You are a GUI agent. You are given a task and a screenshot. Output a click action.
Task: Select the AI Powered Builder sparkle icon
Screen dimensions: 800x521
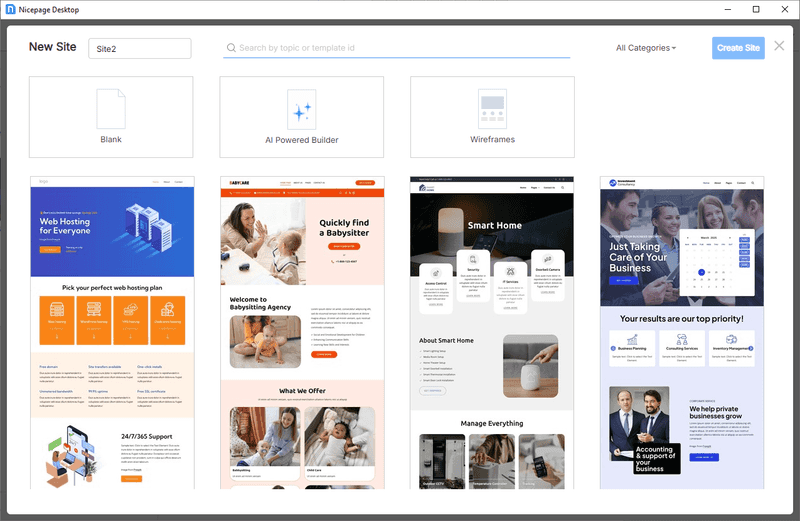coord(302,110)
